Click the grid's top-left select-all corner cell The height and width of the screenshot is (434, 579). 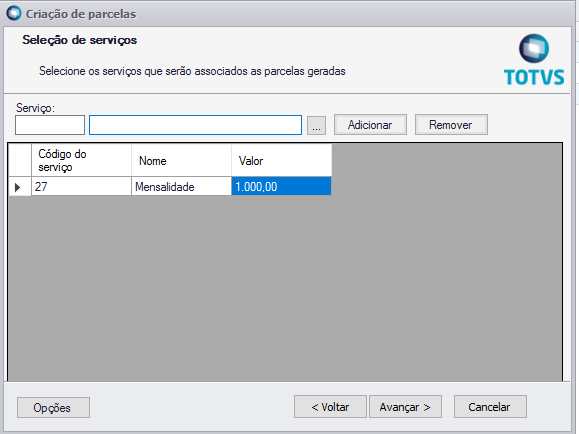coord(20,160)
